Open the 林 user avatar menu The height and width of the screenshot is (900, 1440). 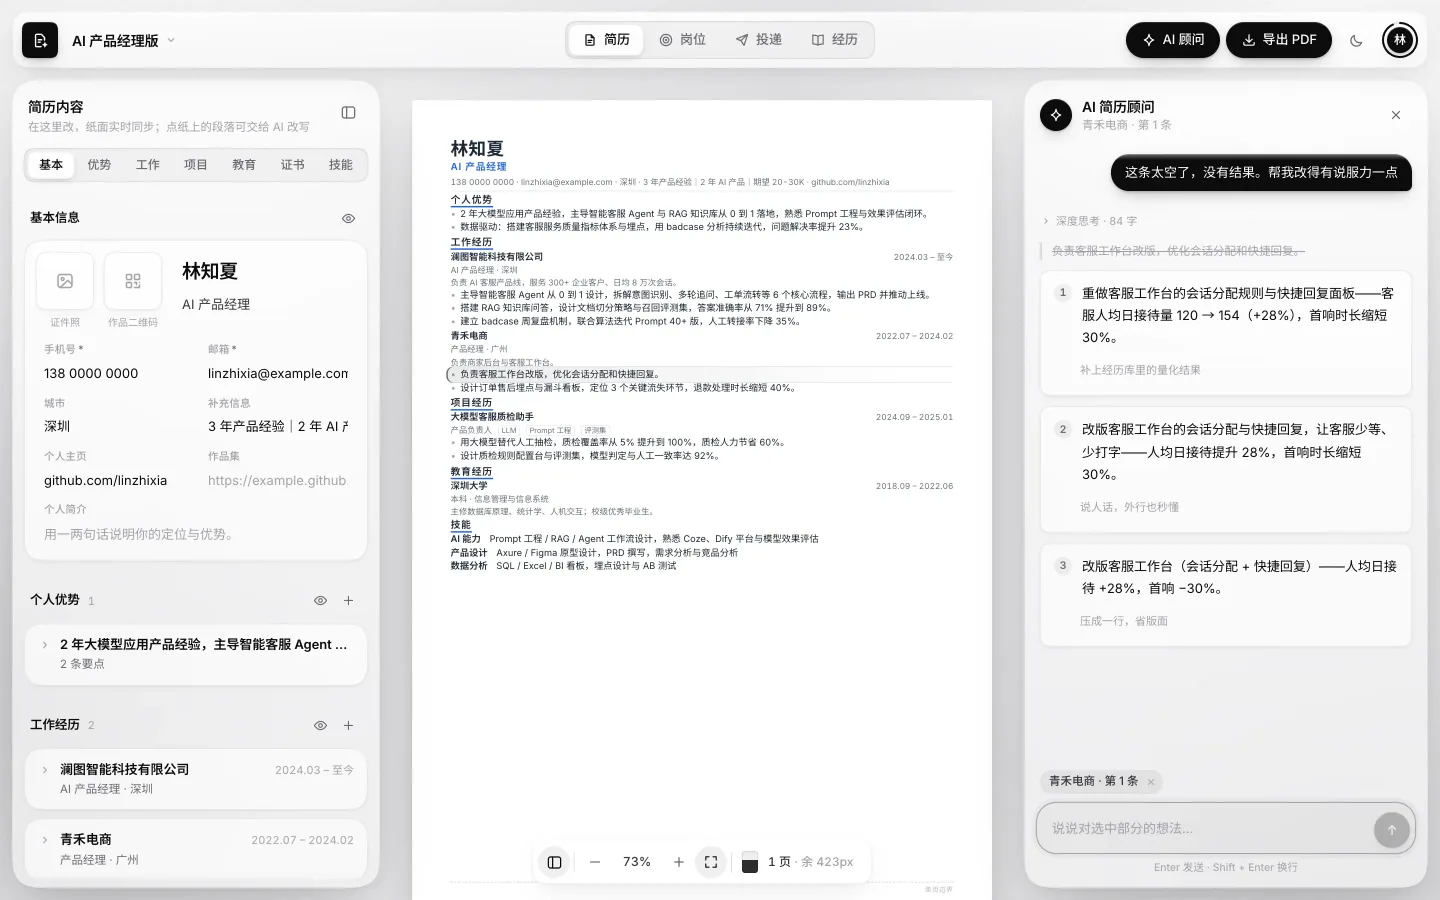pos(1399,40)
